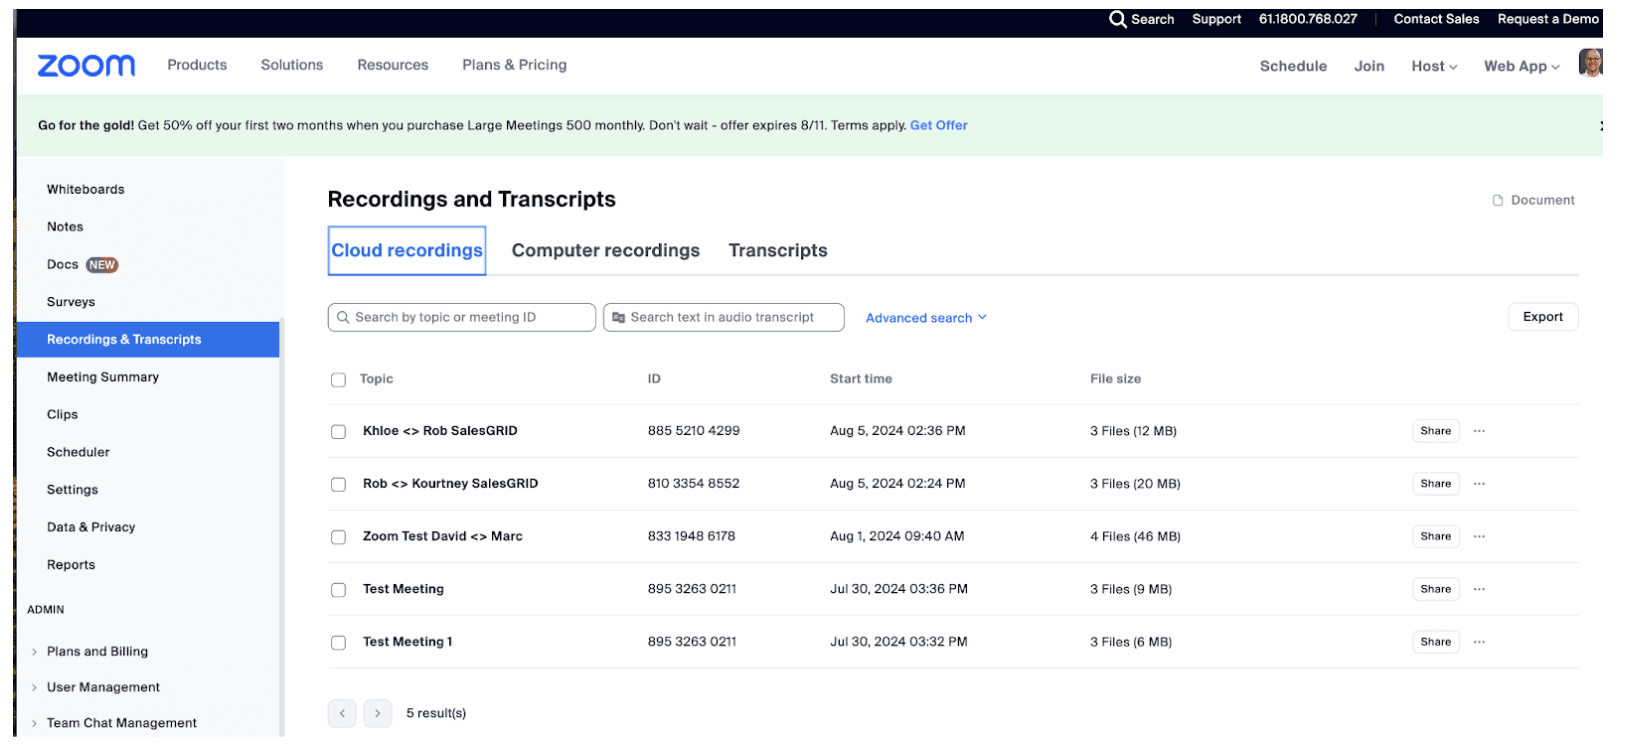The width and height of the screenshot is (1638, 748).
Task: Click the Export button
Action: point(1543,317)
